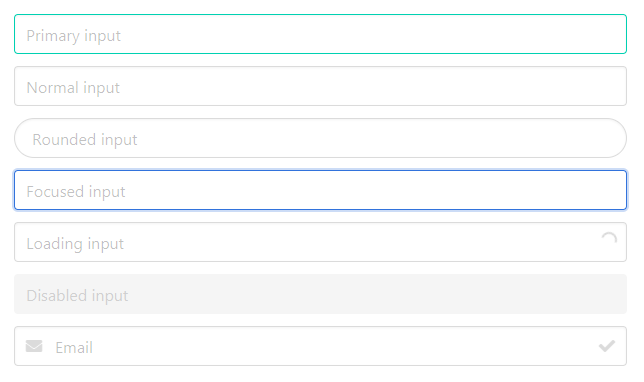Select the blue-outlined text box
This screenshot has width=644, height=382.
point(320,190)
